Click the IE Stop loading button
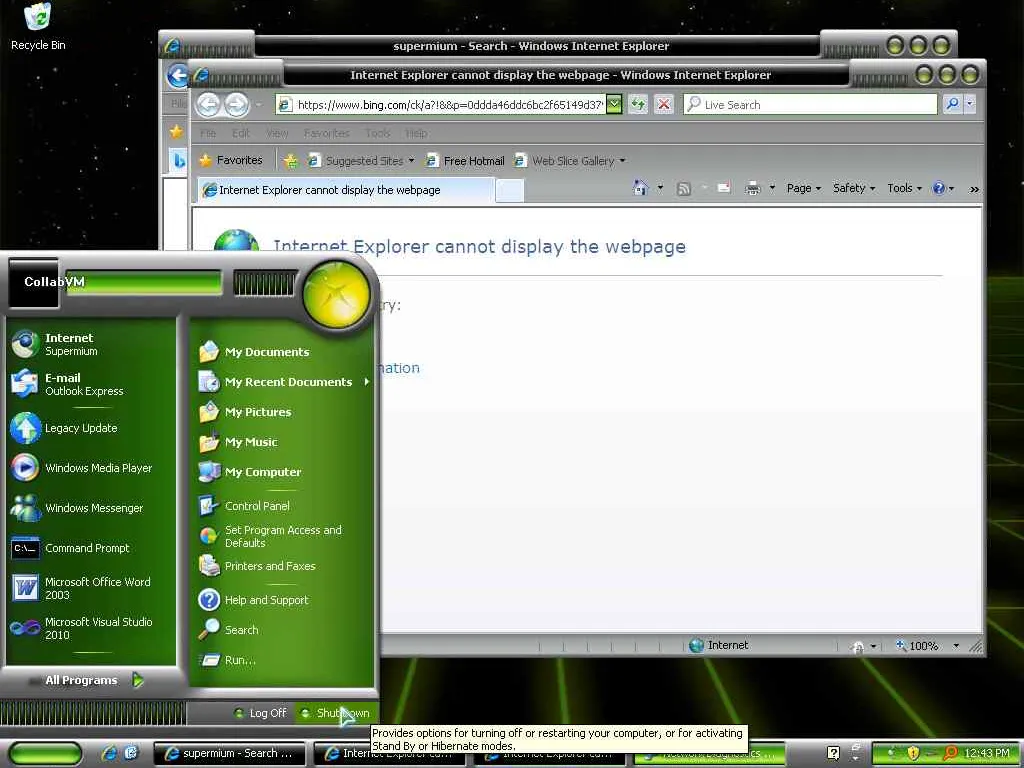 (664, 104)
